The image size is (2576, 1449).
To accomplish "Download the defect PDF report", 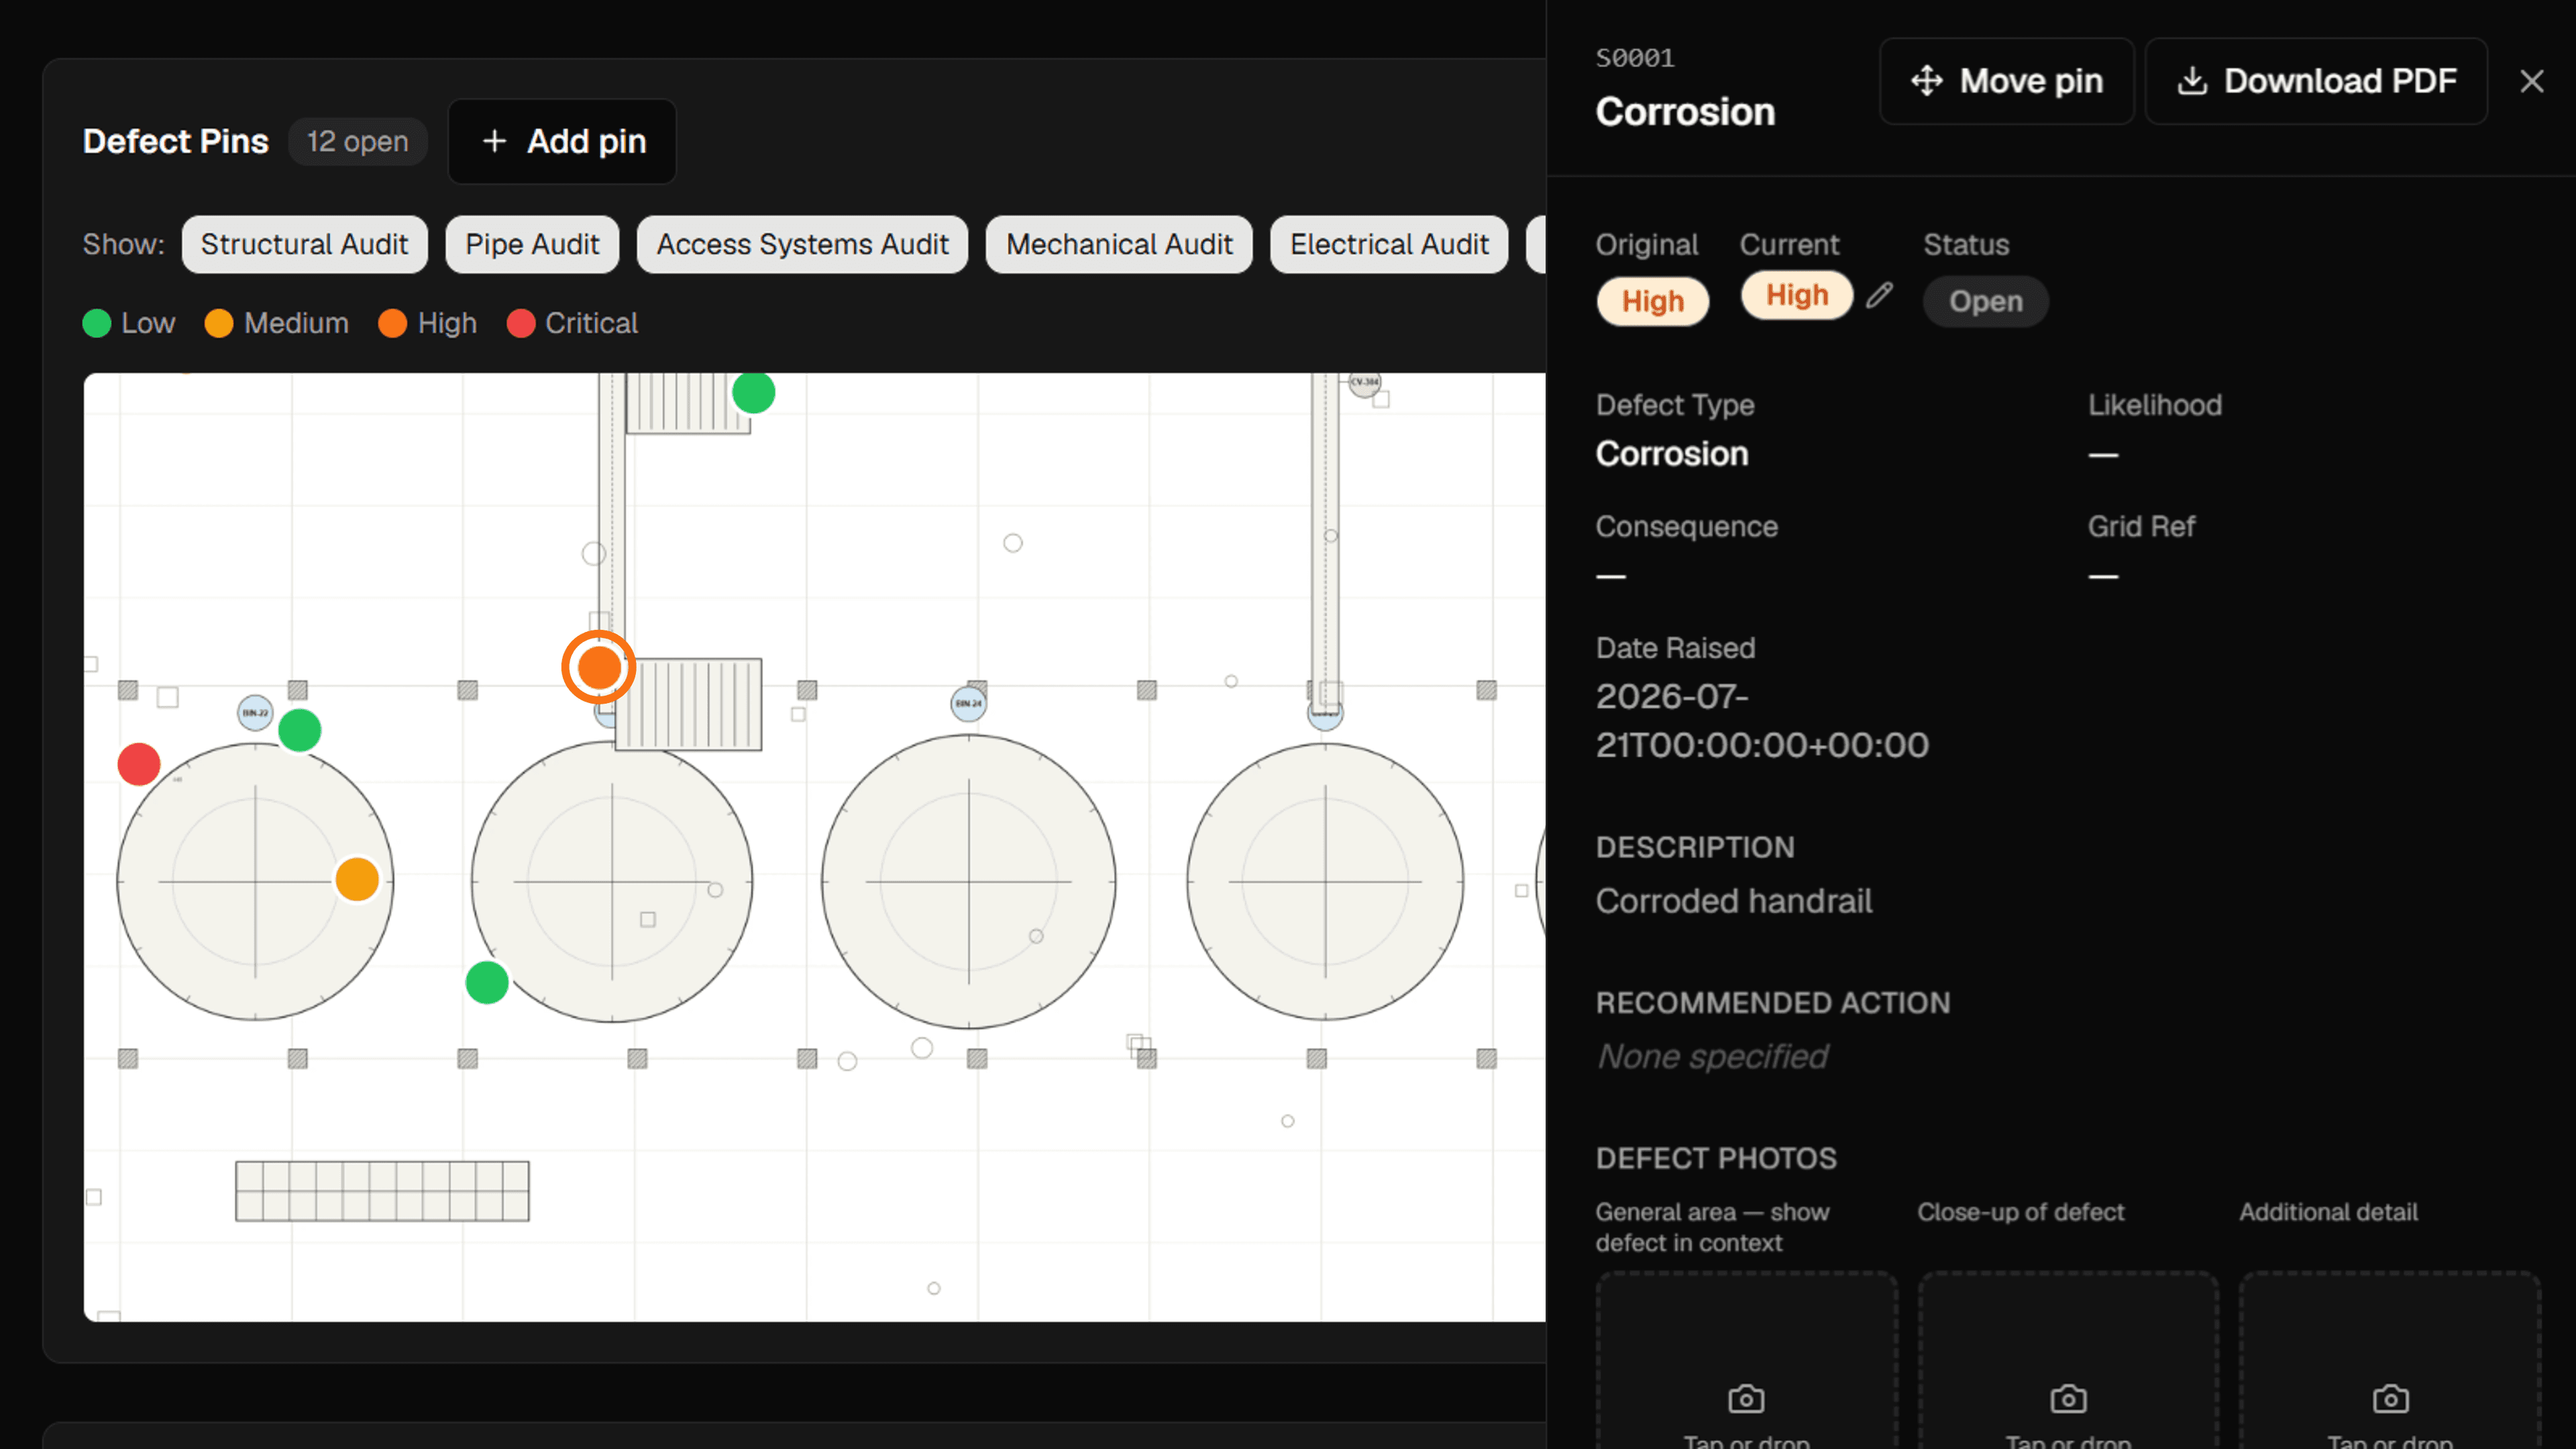I will point(2316,81).
